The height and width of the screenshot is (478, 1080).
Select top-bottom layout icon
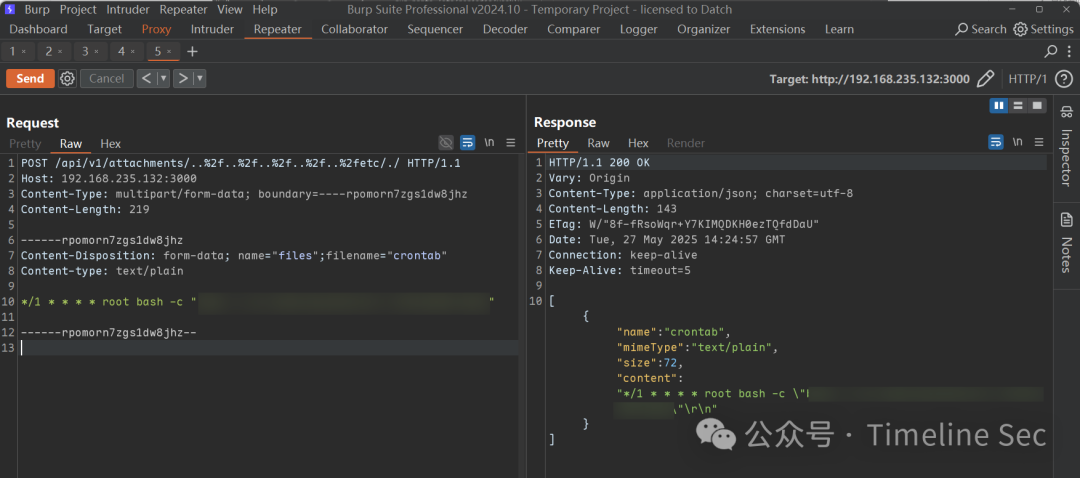pos(1018,105)
